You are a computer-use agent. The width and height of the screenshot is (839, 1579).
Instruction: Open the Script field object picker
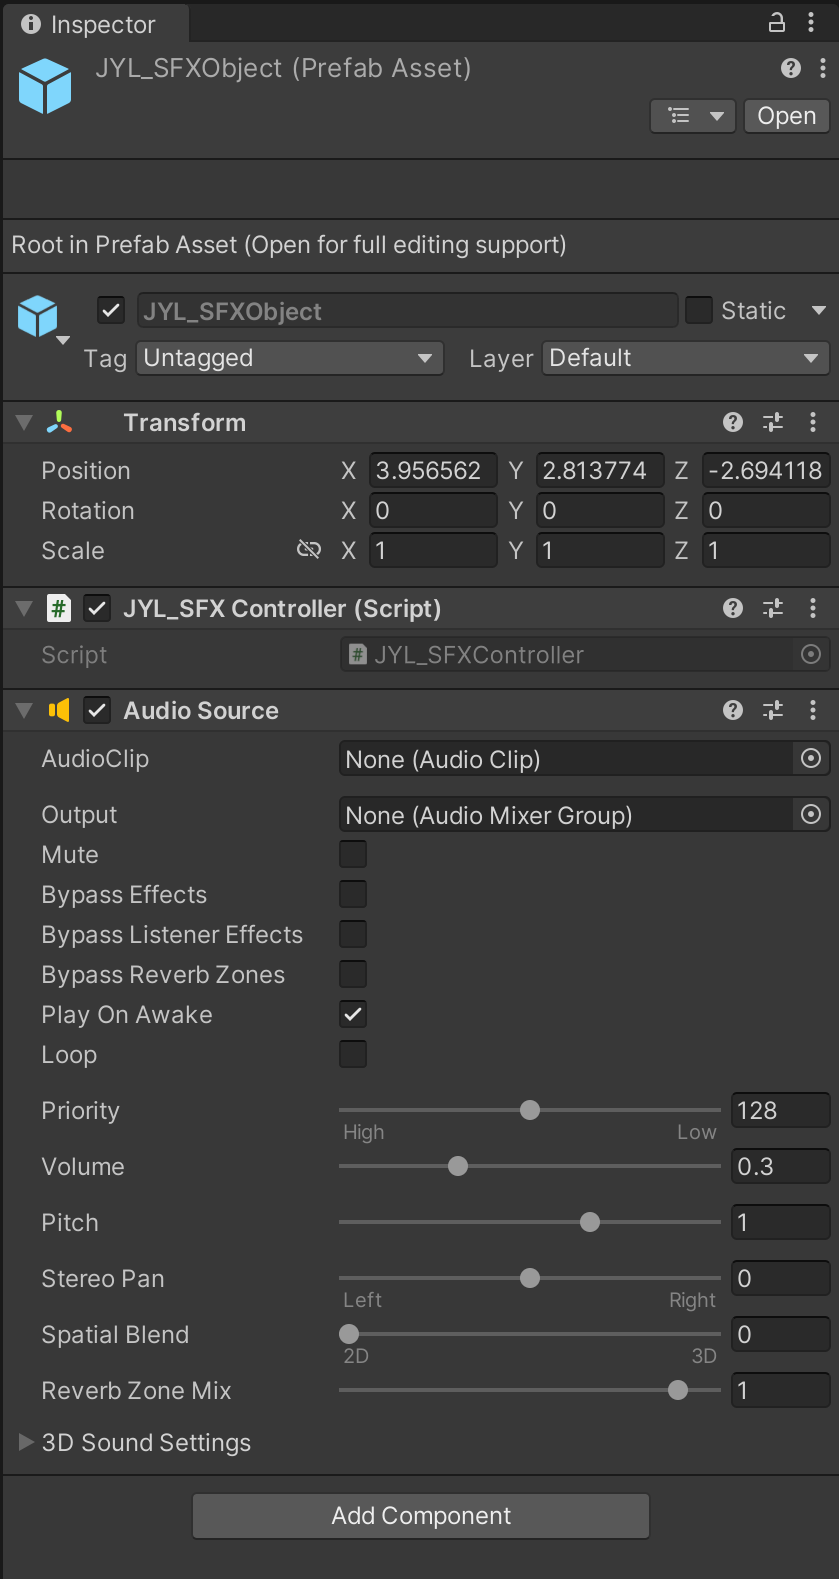click(811, 654)
